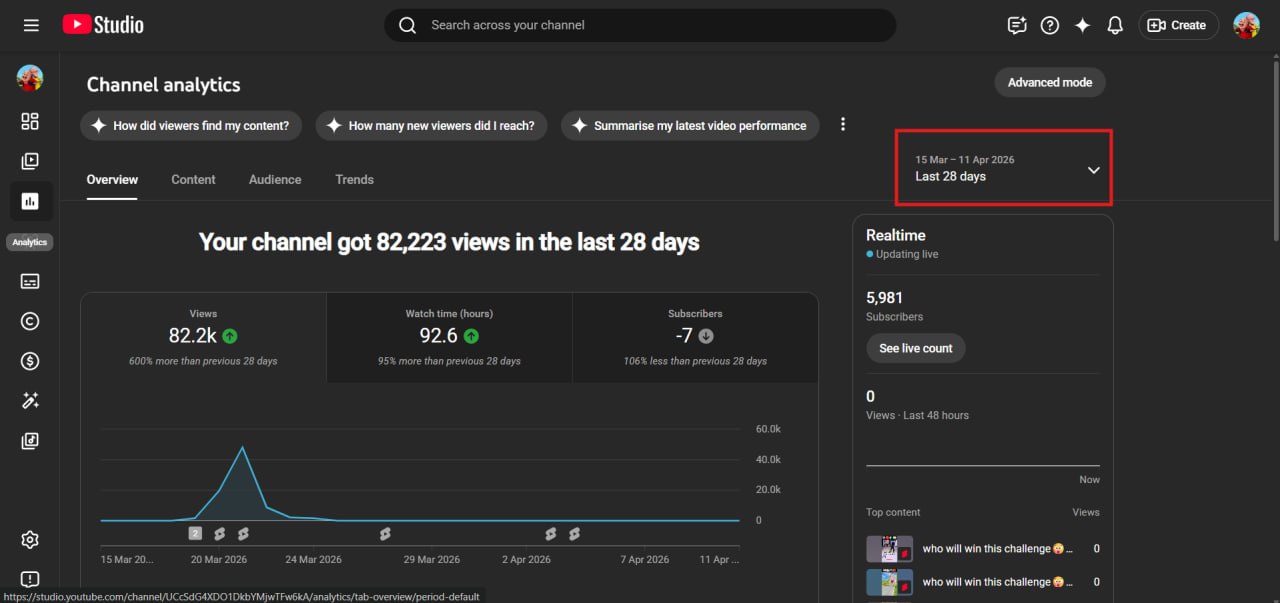
Task: Click the sidebar Send feedback exclamation icon
Action: click(30, 580)
